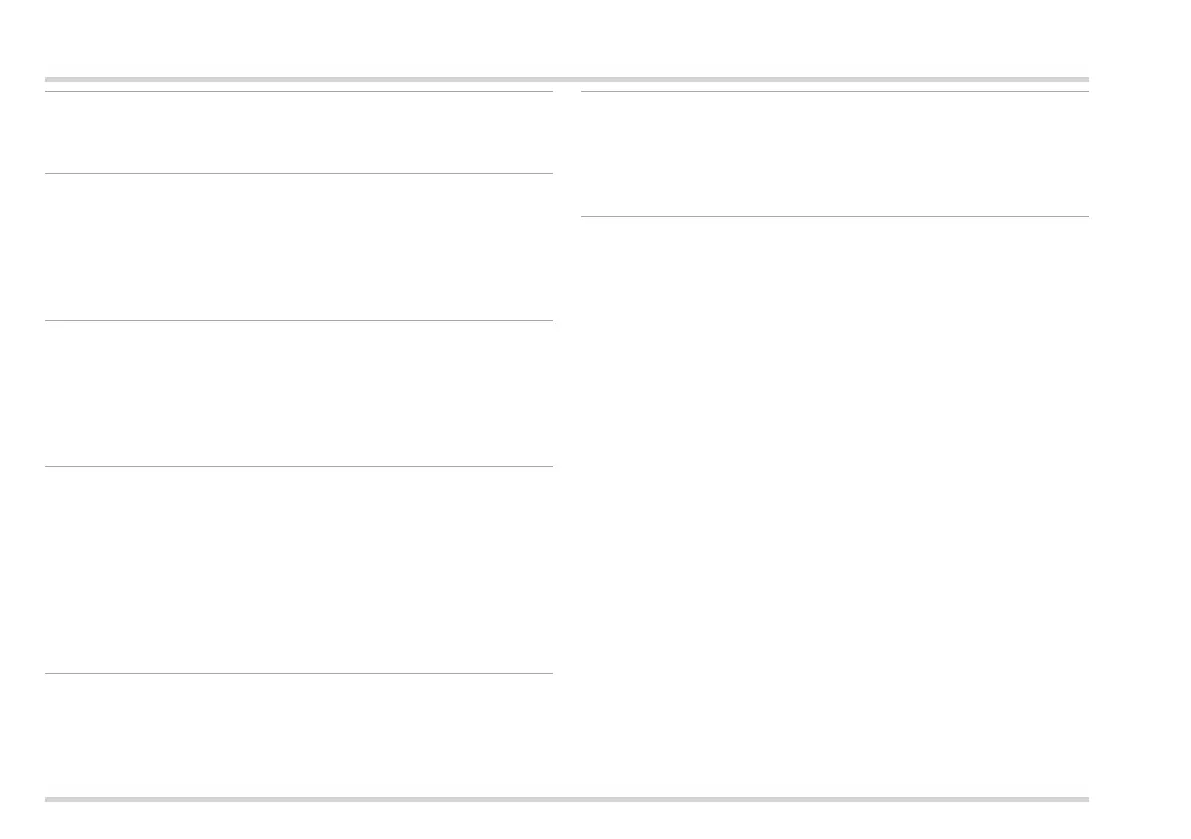Click the second divider line in left column
The width and height of the screenshot is (1191, 839).
[x=298, y=174]
